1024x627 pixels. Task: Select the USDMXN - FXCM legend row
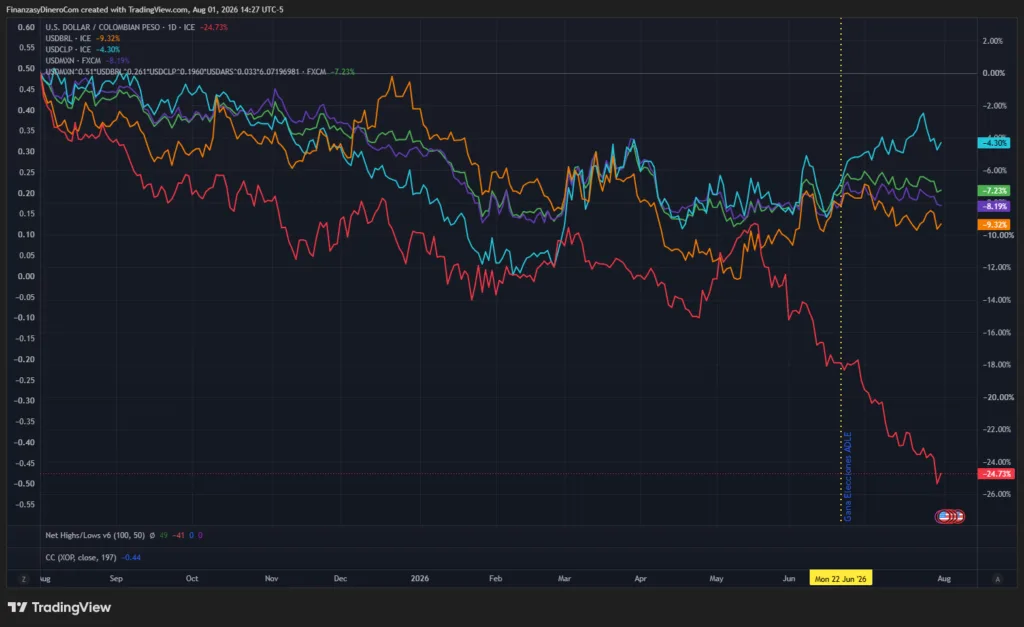87,61
